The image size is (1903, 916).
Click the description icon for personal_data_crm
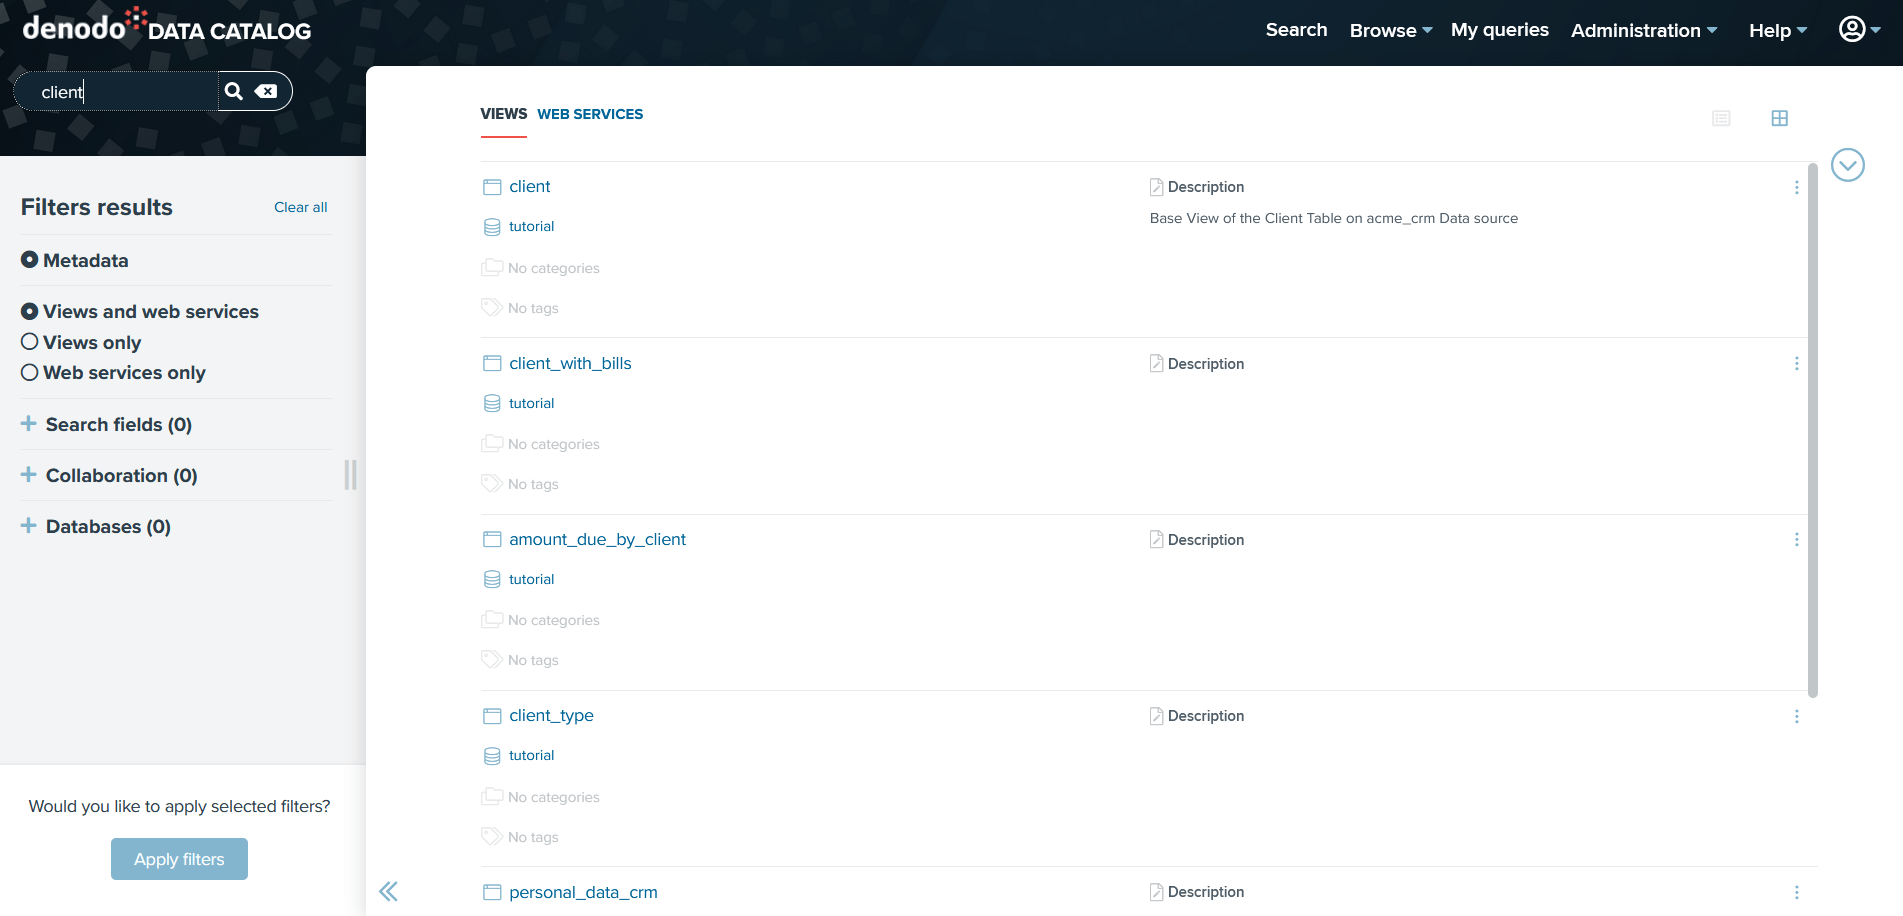point(1156,892)
